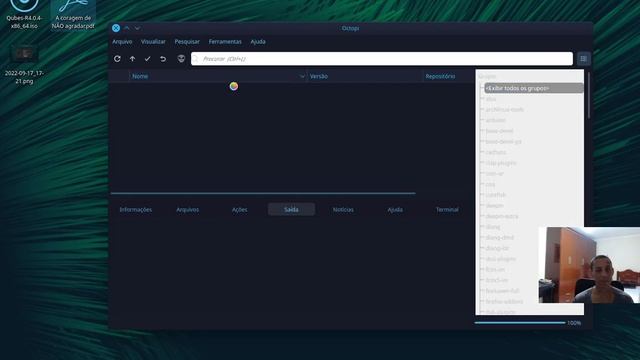The height and width of the screenshot is (360, 640).
Task: Select the 'alsa' group
Action: point(491,99)
